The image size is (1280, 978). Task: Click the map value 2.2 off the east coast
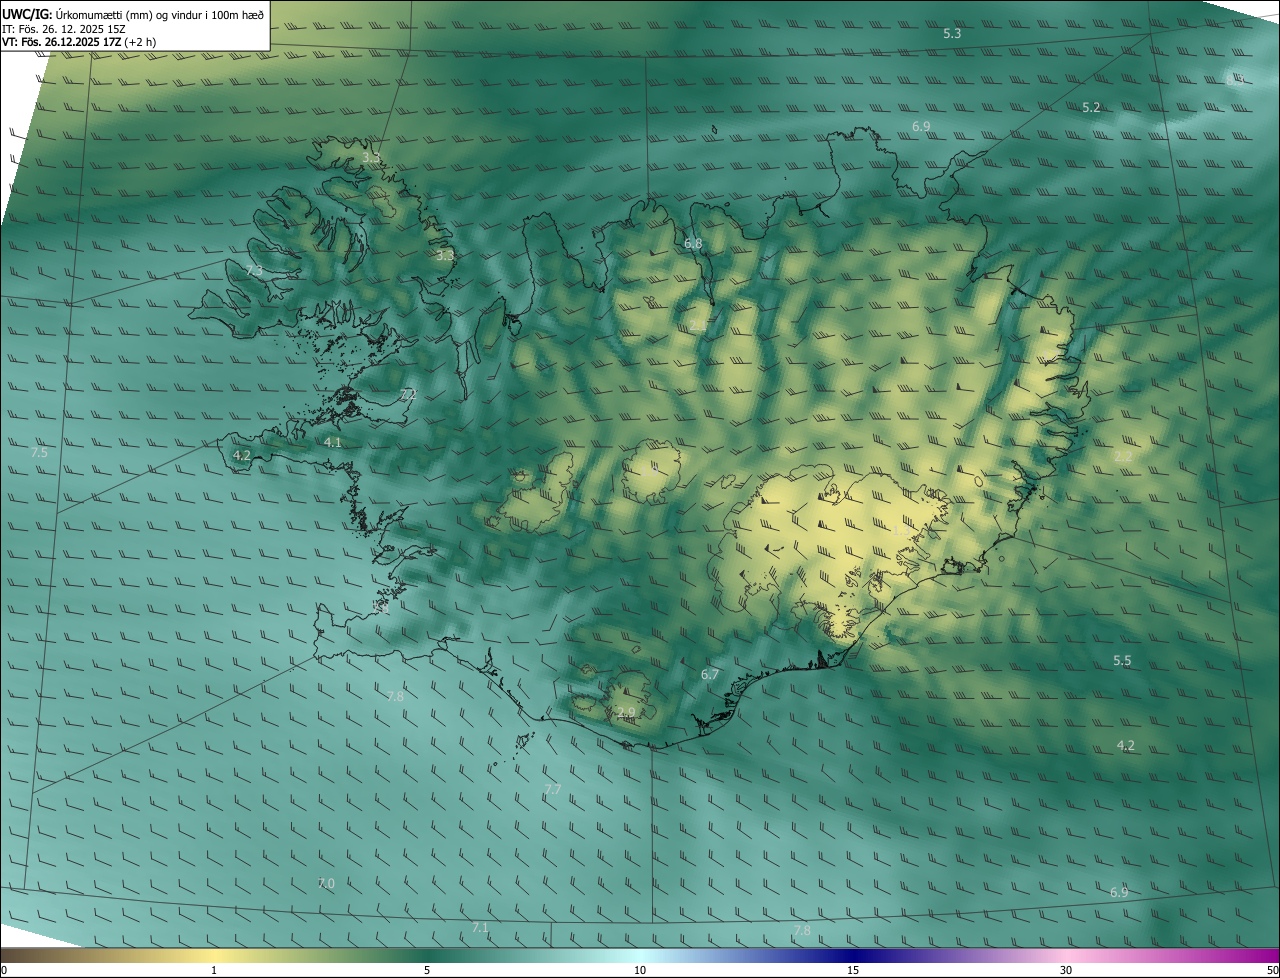(x=1123, y=456)
